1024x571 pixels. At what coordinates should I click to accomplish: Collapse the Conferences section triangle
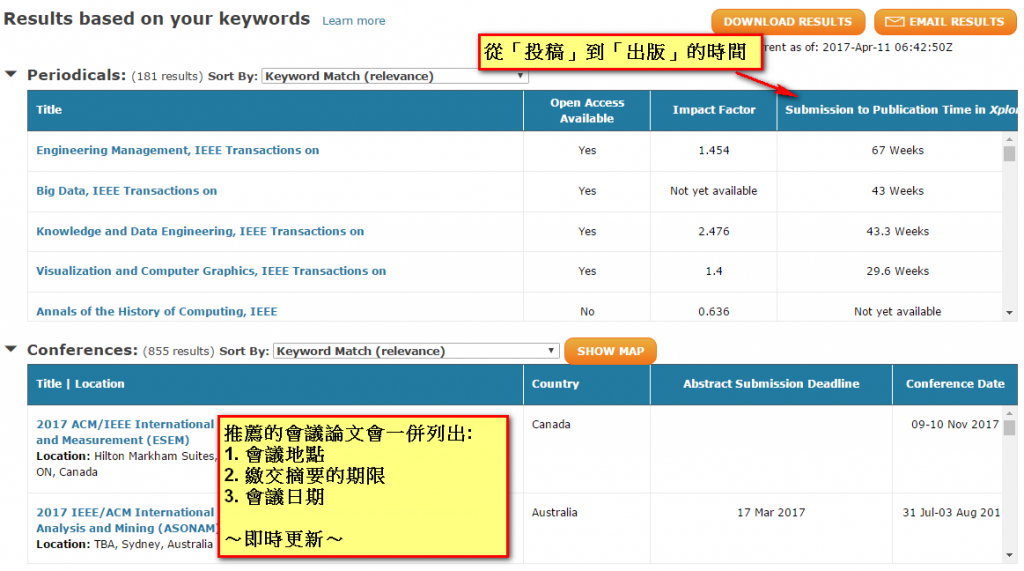[10, 349]
